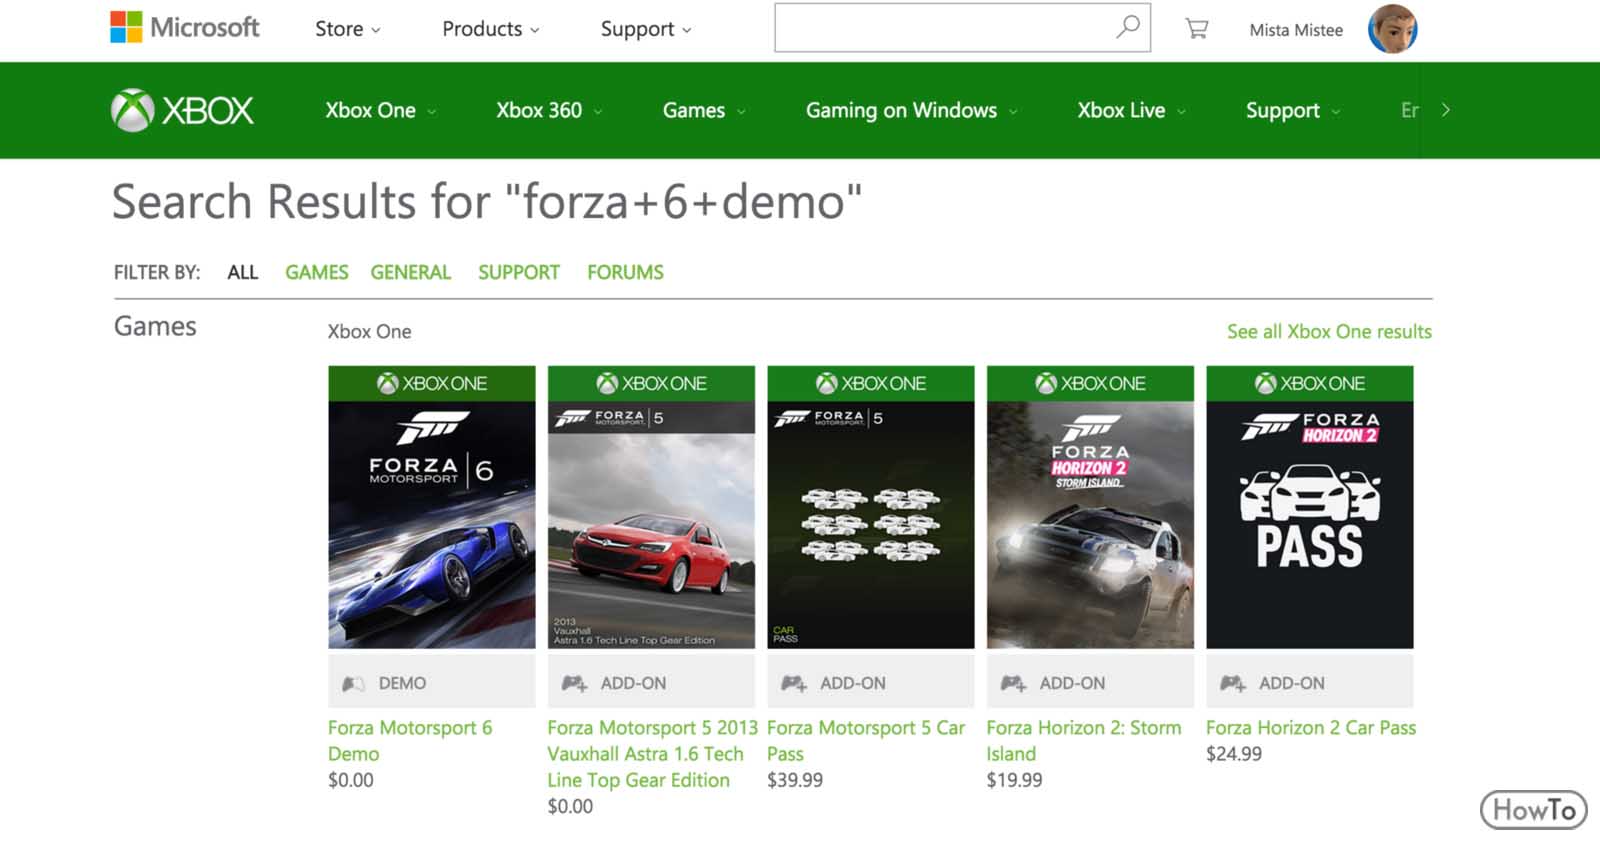Click the right arrow to show more navigation
1600x842 pixels.
(1445, 110)
